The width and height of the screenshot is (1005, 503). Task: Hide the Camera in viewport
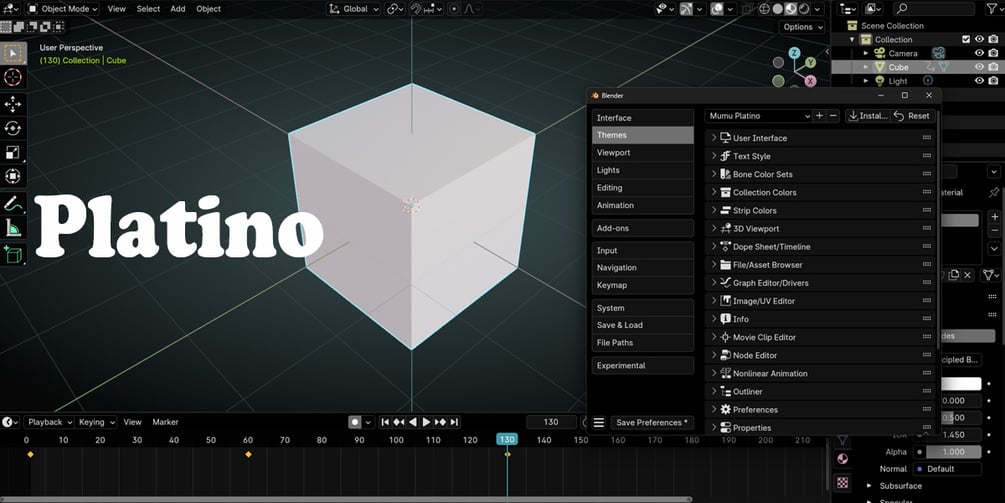[x=979, y=53]
